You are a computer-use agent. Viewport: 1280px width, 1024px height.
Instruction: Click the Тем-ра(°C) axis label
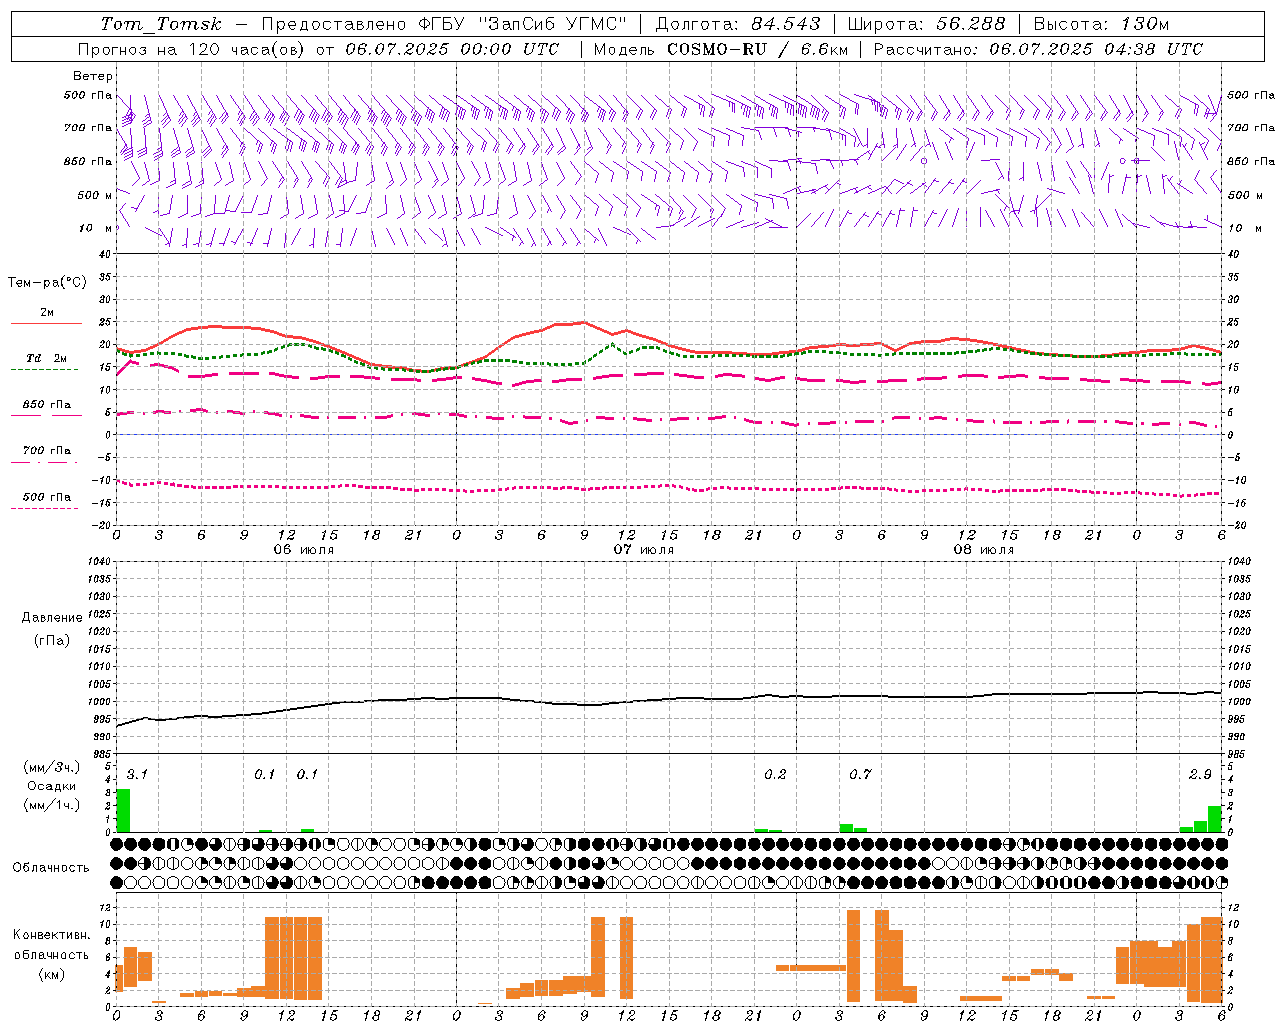(x=47, y=283)
